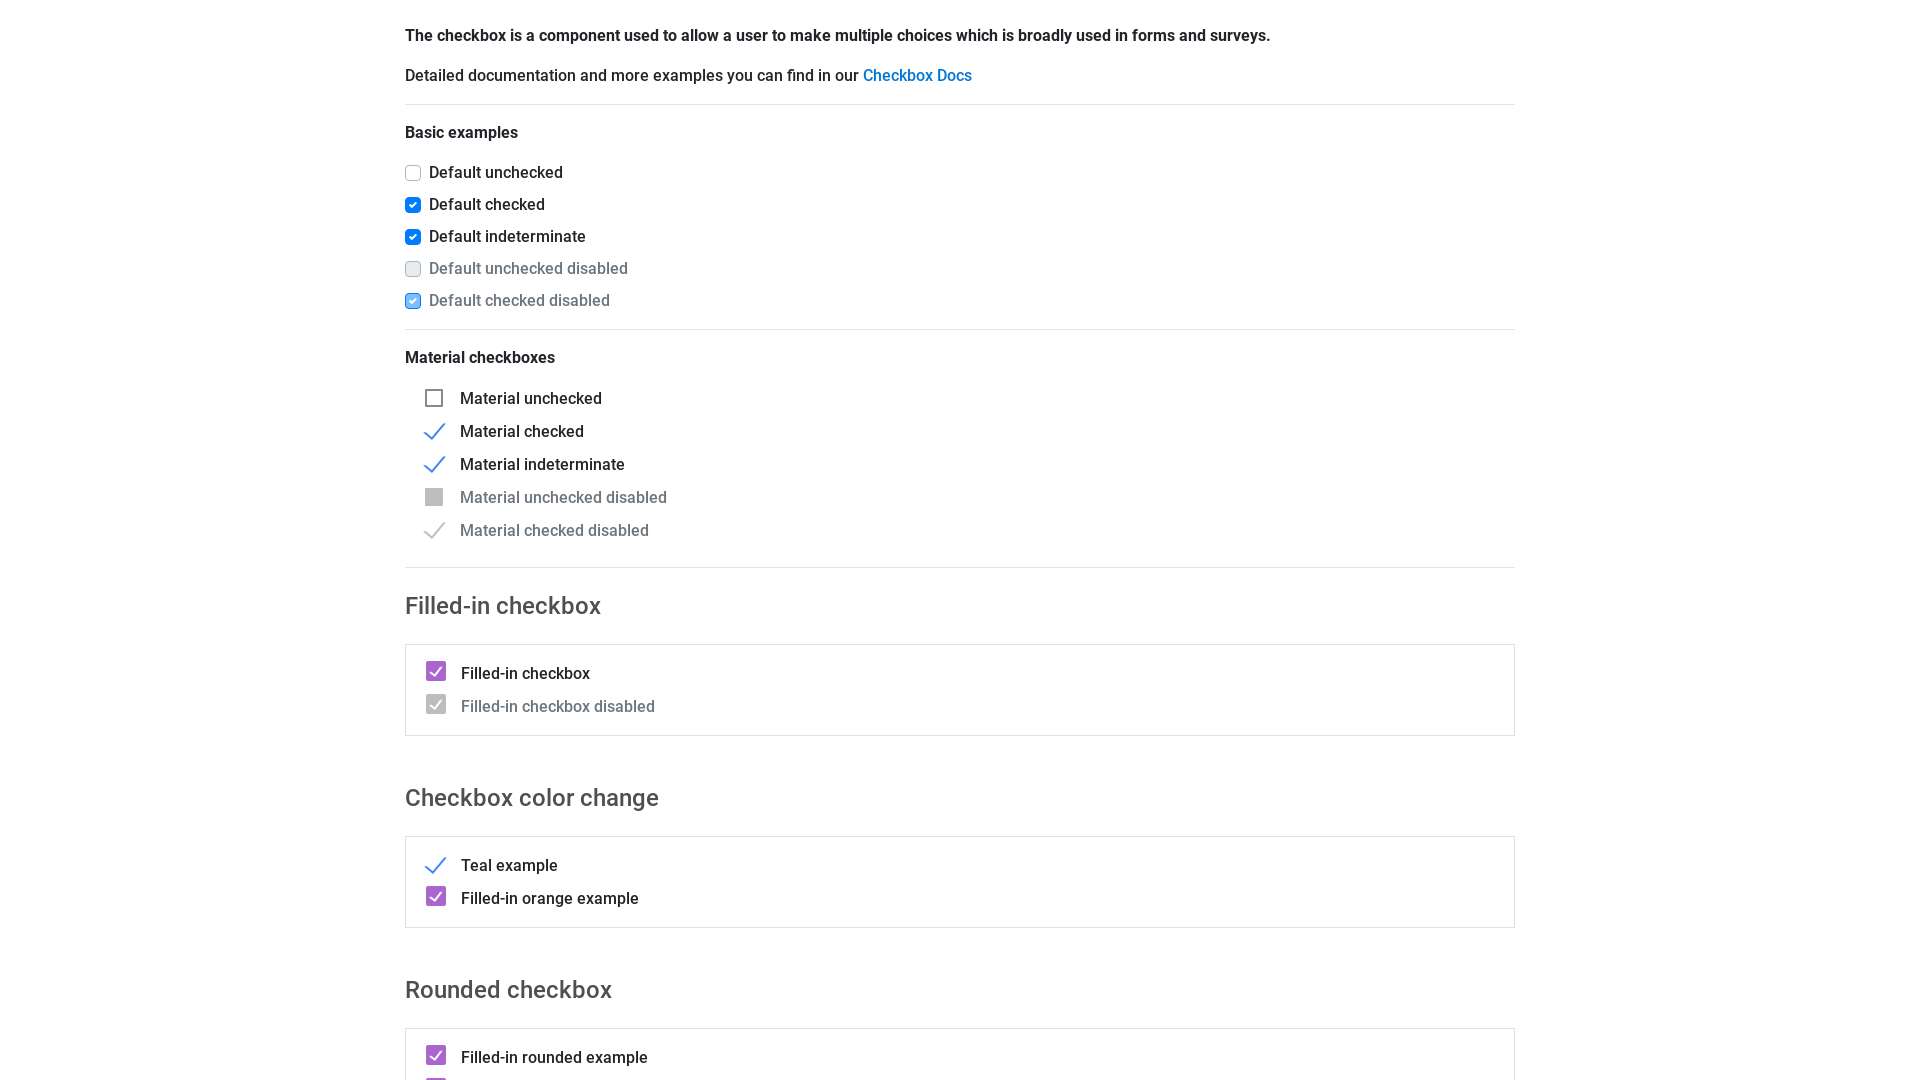Click the Default checked disabled checkbox
This screenshot has width=1920, height=1080.
point(413,301)
